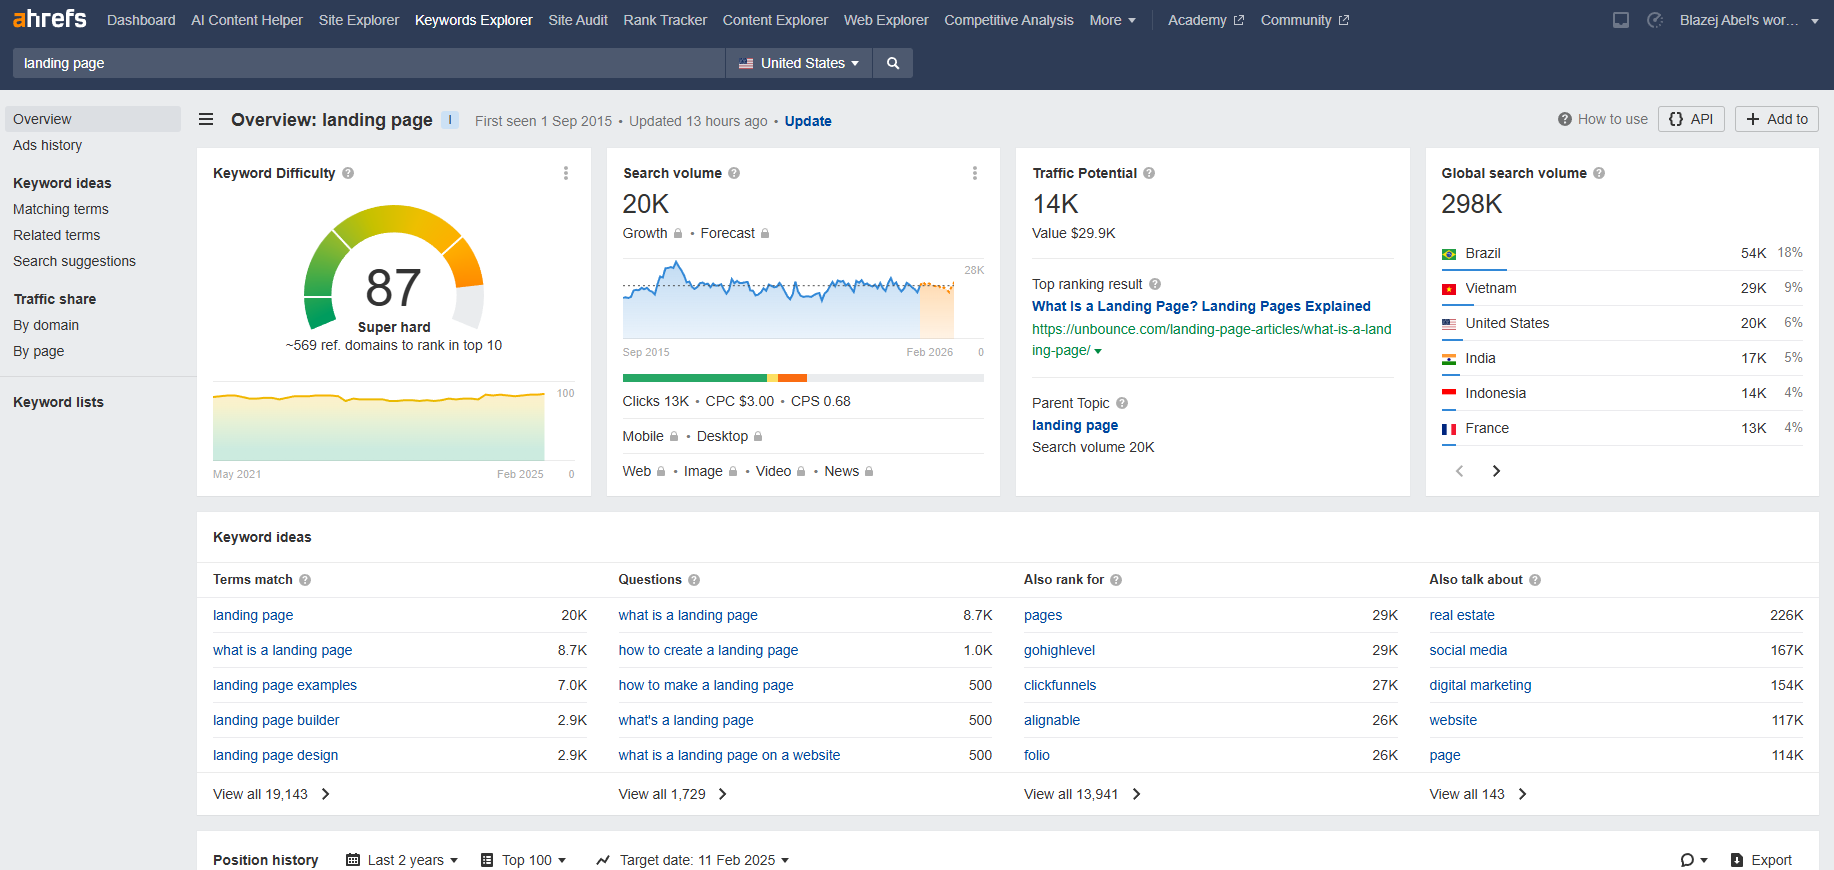Expand the More menu in top navigation
The width and height of the screenshot is (1834, 870).
pyautogui.click(x=1112, y=20)
